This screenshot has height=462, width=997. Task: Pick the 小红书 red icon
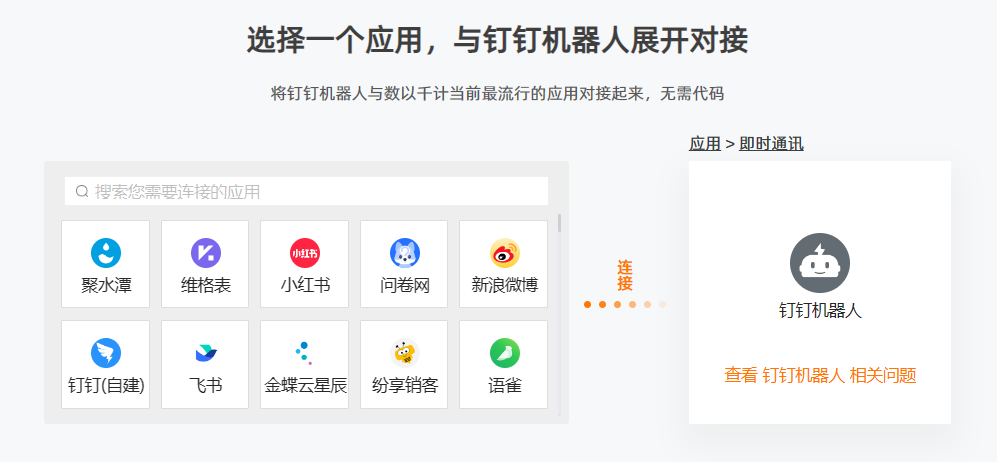point(305,252)
